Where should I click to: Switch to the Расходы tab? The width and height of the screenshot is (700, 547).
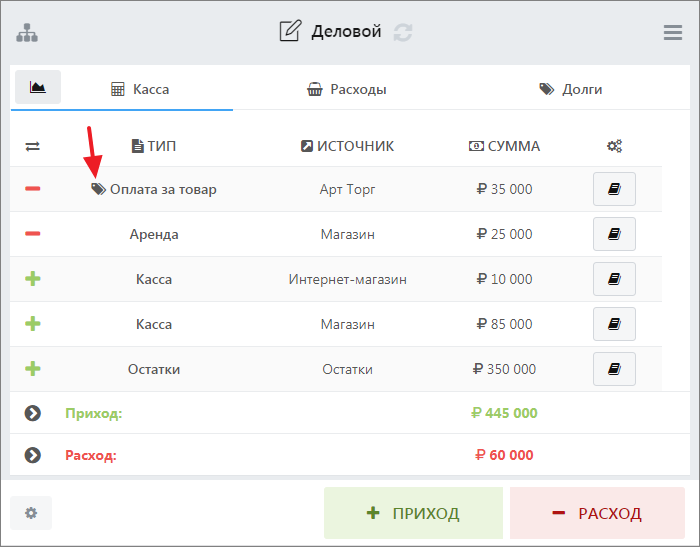(x=347, y=89)
